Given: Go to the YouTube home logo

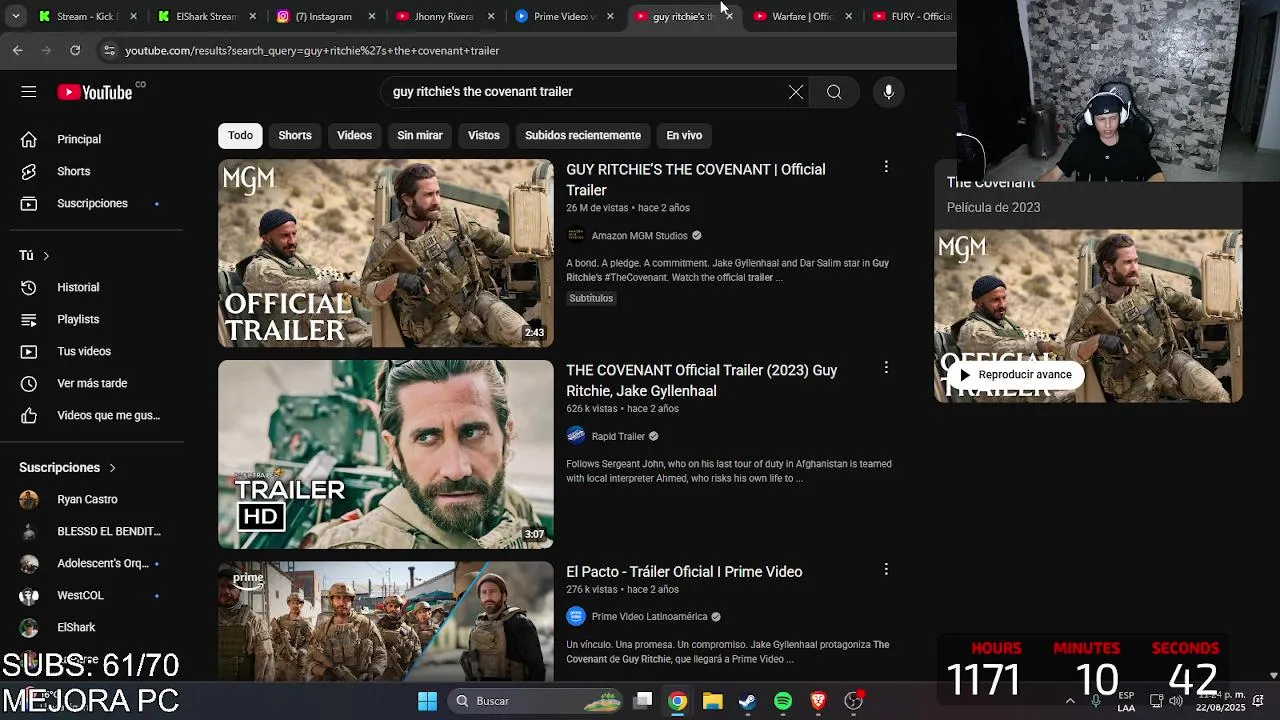Looking at the screenshot, I should pos(95,92).
